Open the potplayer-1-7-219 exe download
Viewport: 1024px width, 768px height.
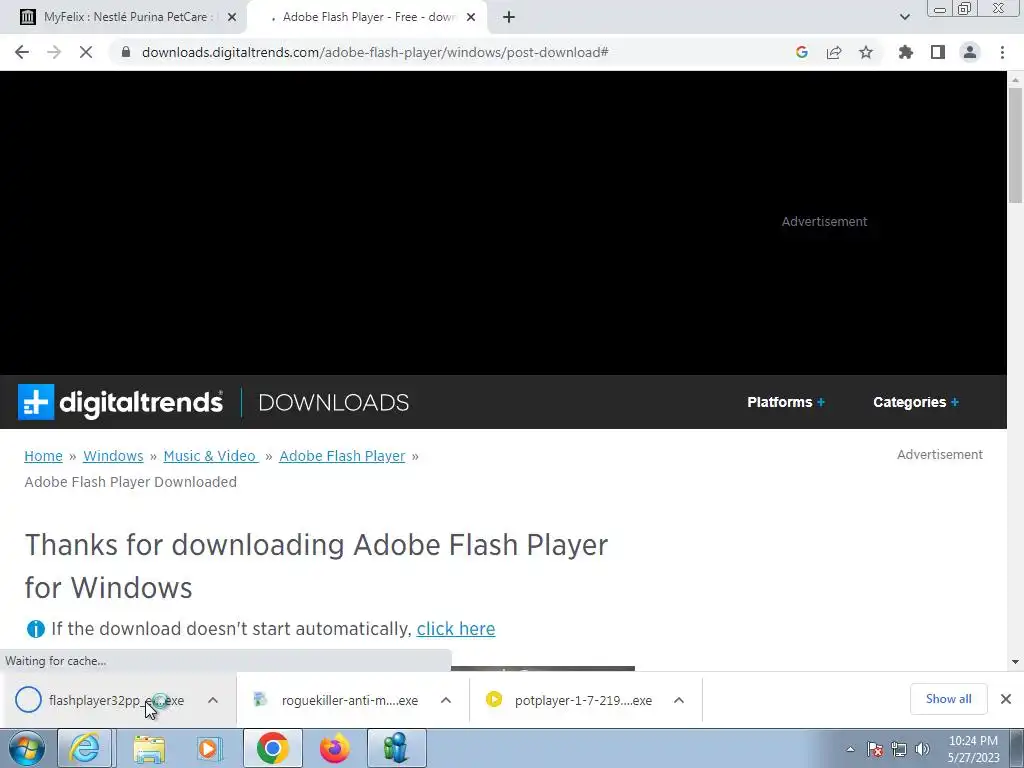click(x=570, y=700)
